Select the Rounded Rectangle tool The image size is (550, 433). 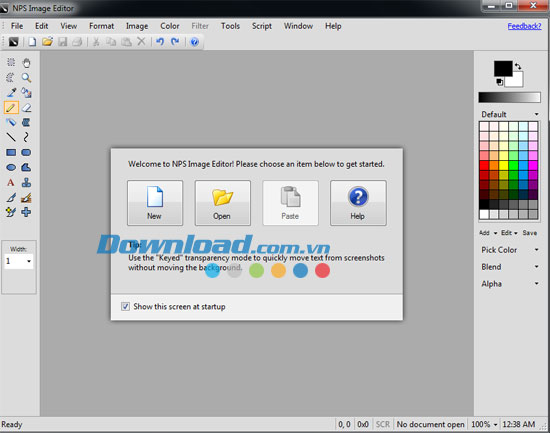(26, 152)
